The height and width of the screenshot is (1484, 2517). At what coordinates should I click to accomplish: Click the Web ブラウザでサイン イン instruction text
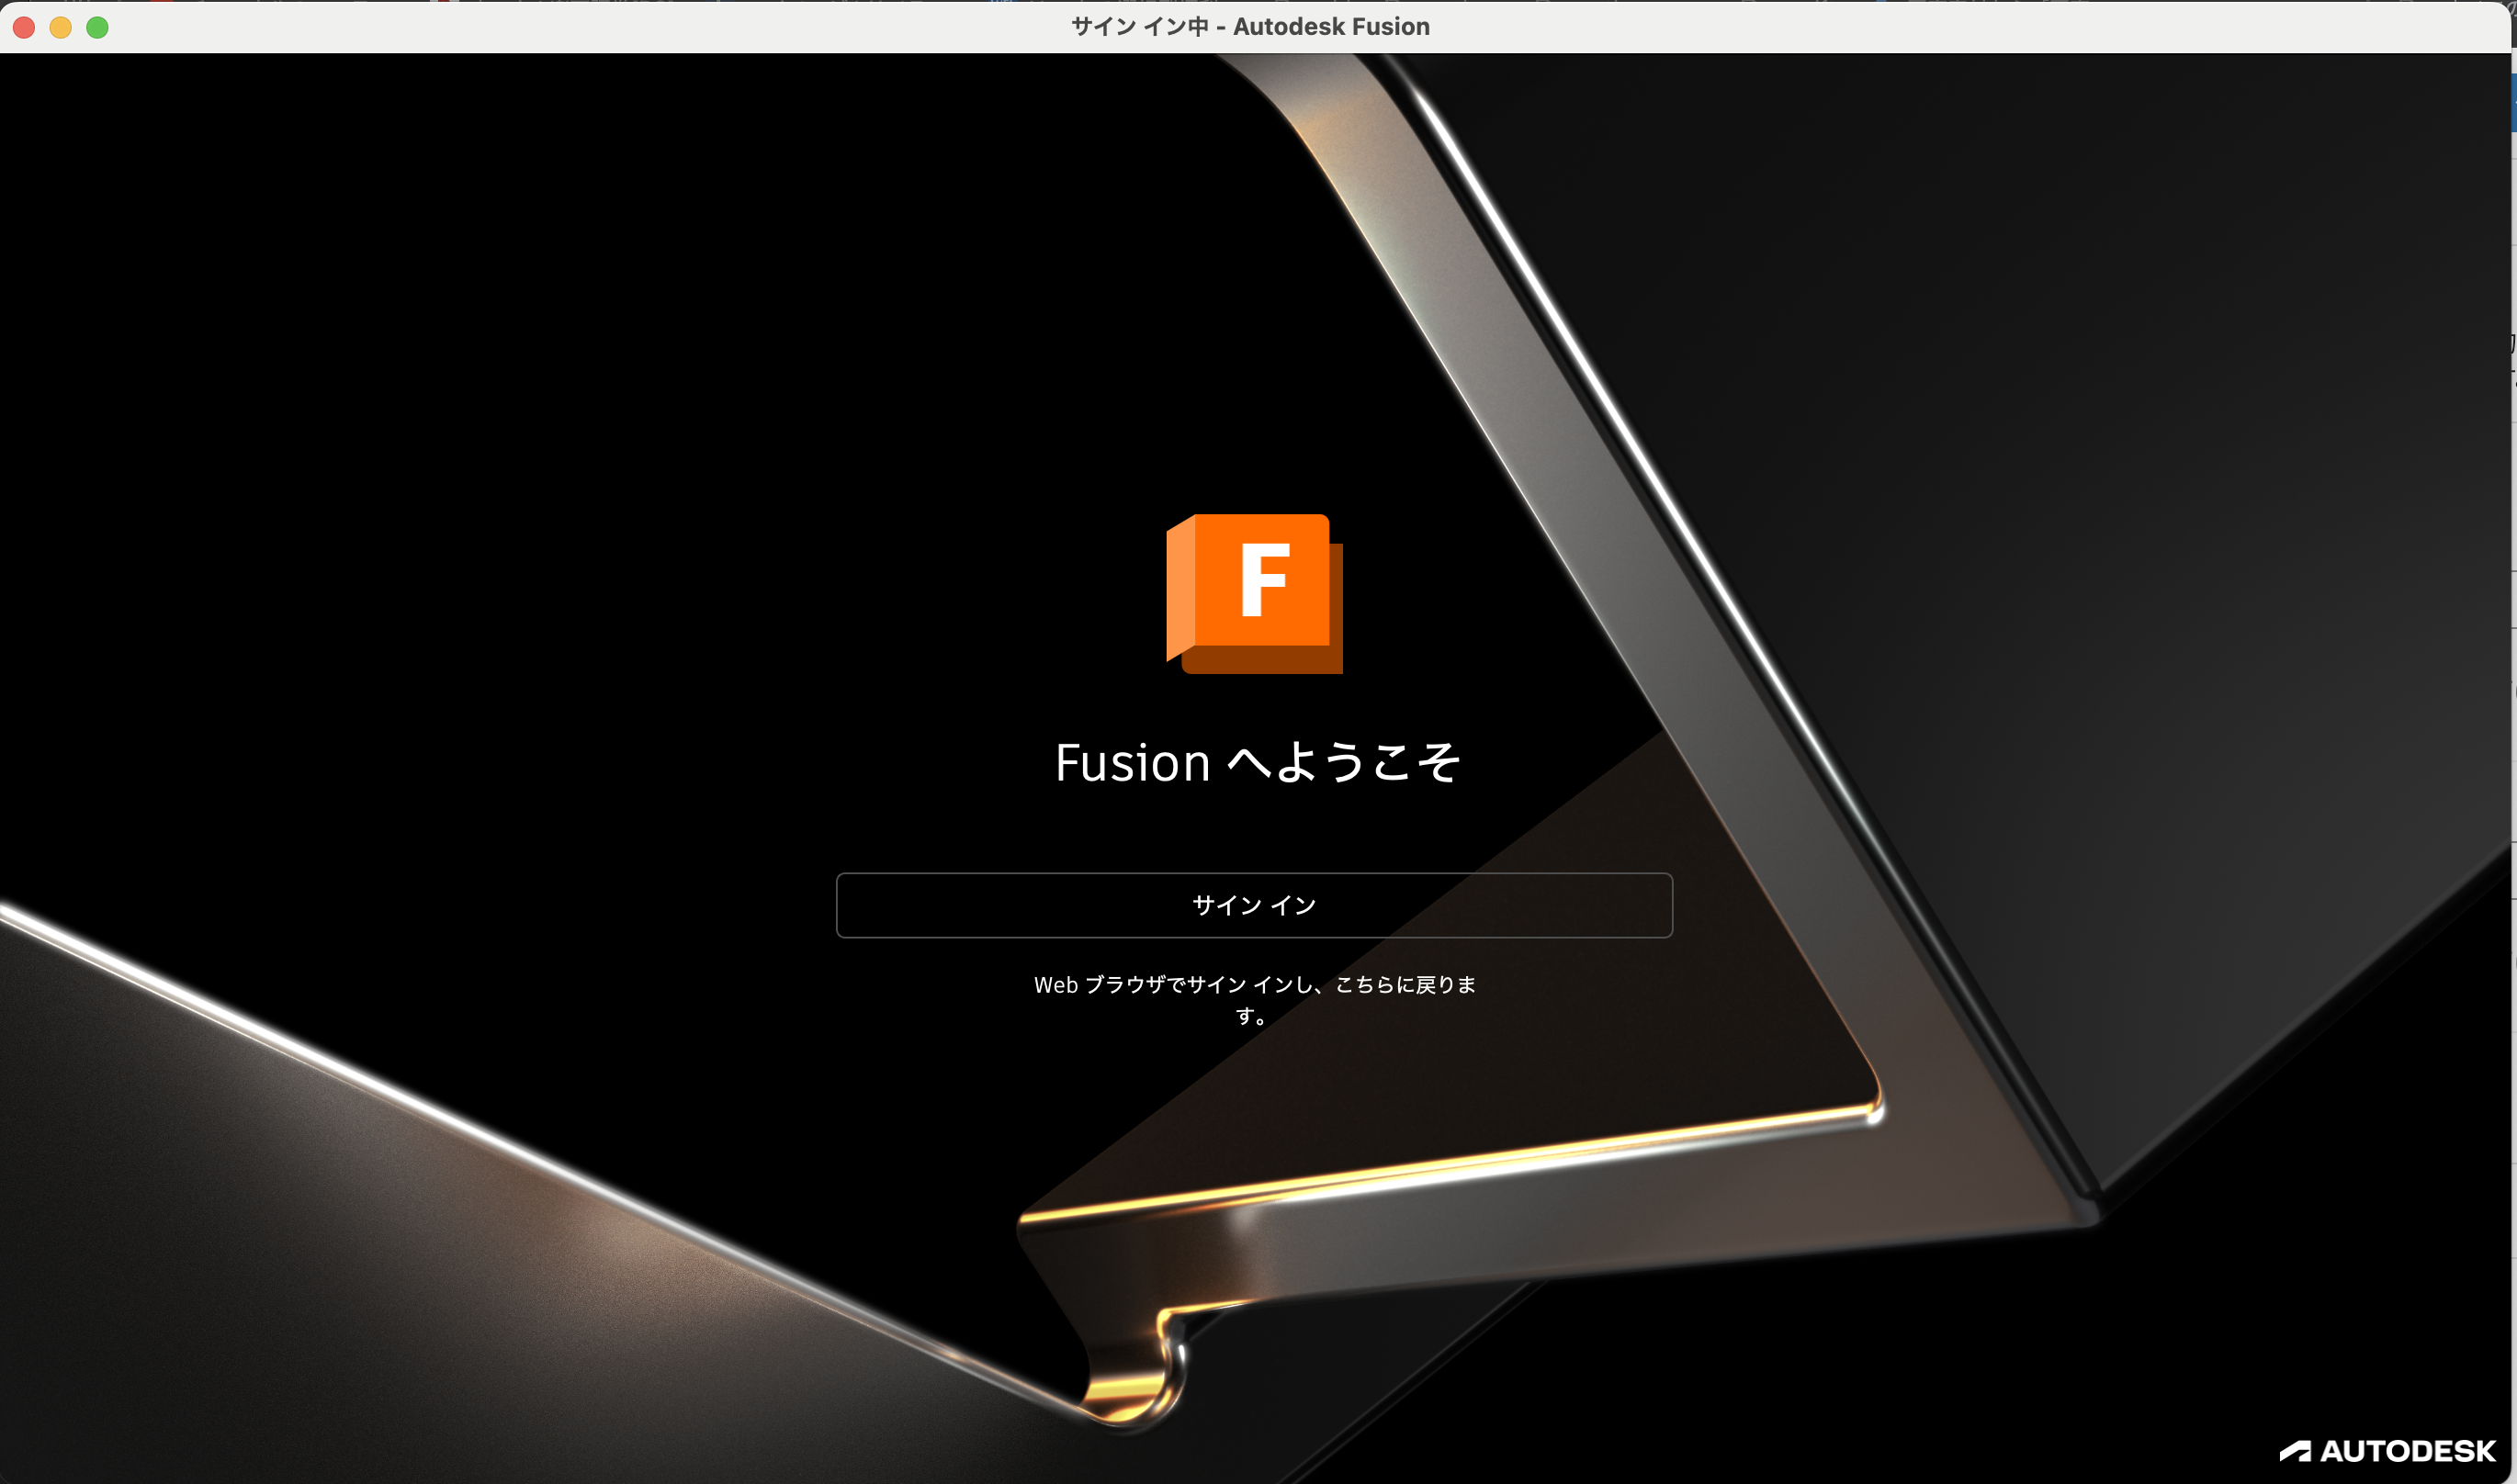1255,1000
